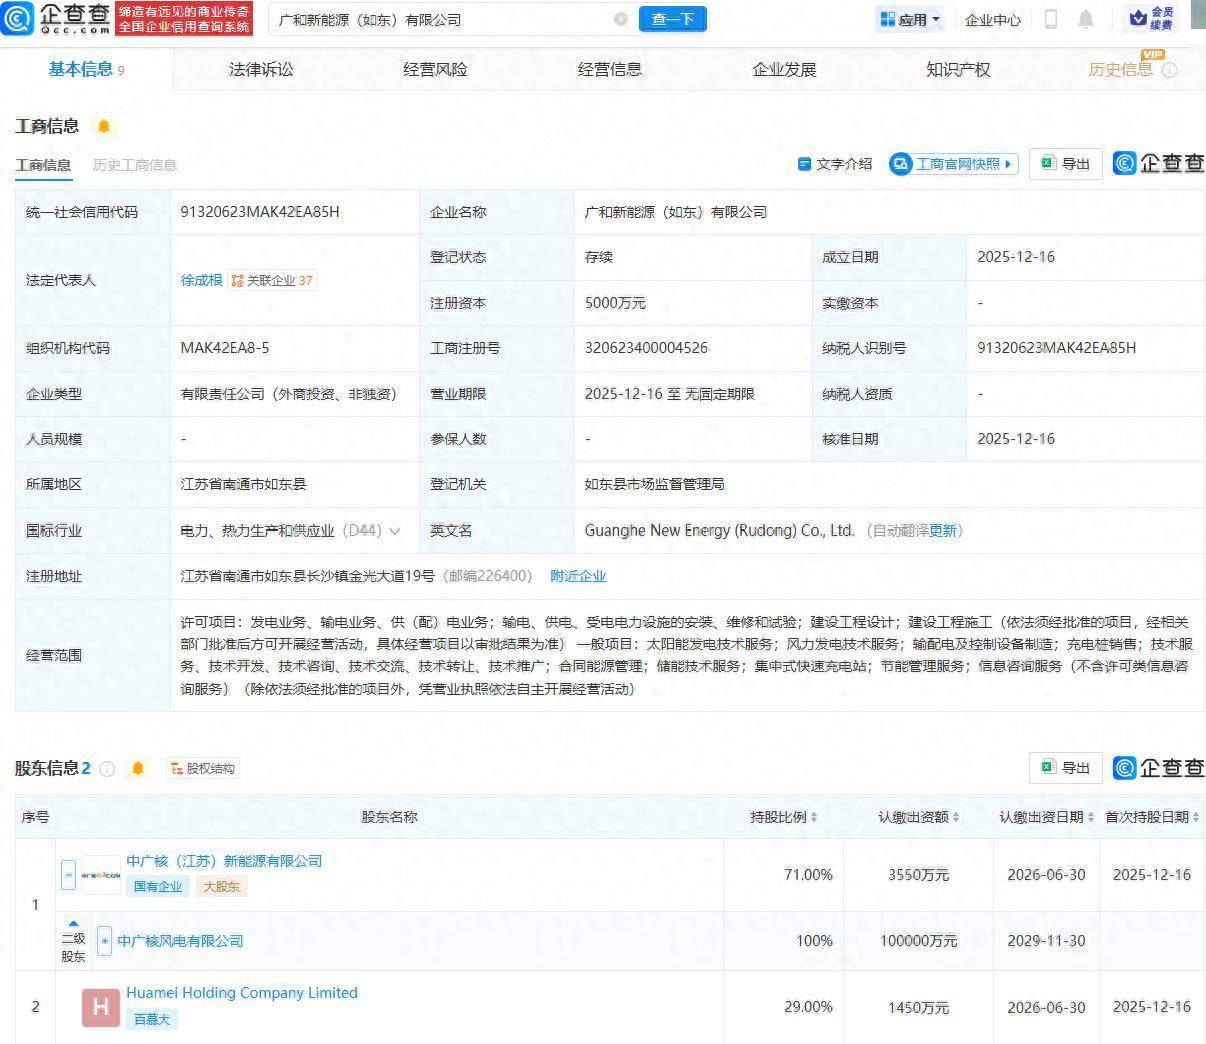Open the 股权结构 equity structure icon button

(203, 768)
